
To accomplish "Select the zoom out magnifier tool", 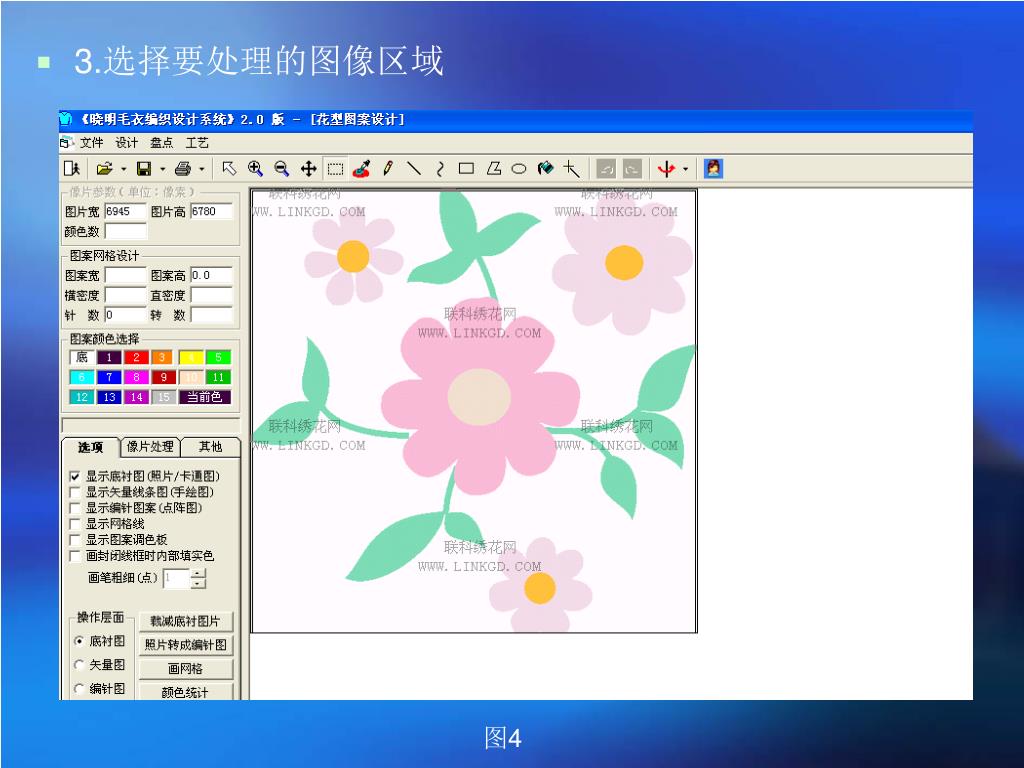I will (x=281, y=169).
